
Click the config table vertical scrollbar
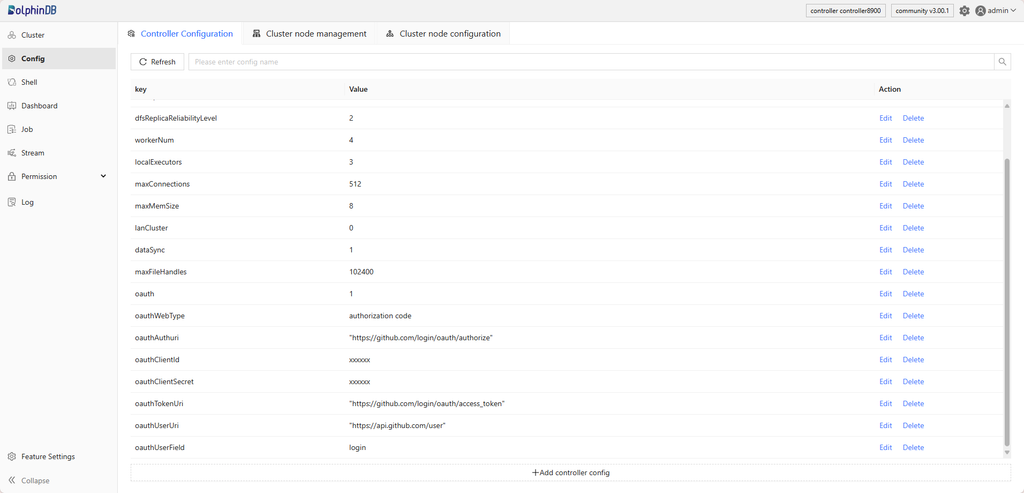coord(1006,300)
